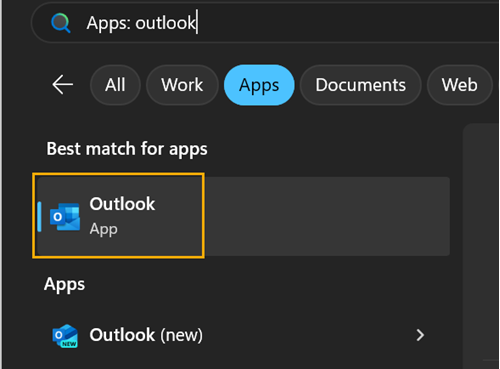Click the classic Outlook app icon
Screen dimensions: 500x369
point(65,217)
